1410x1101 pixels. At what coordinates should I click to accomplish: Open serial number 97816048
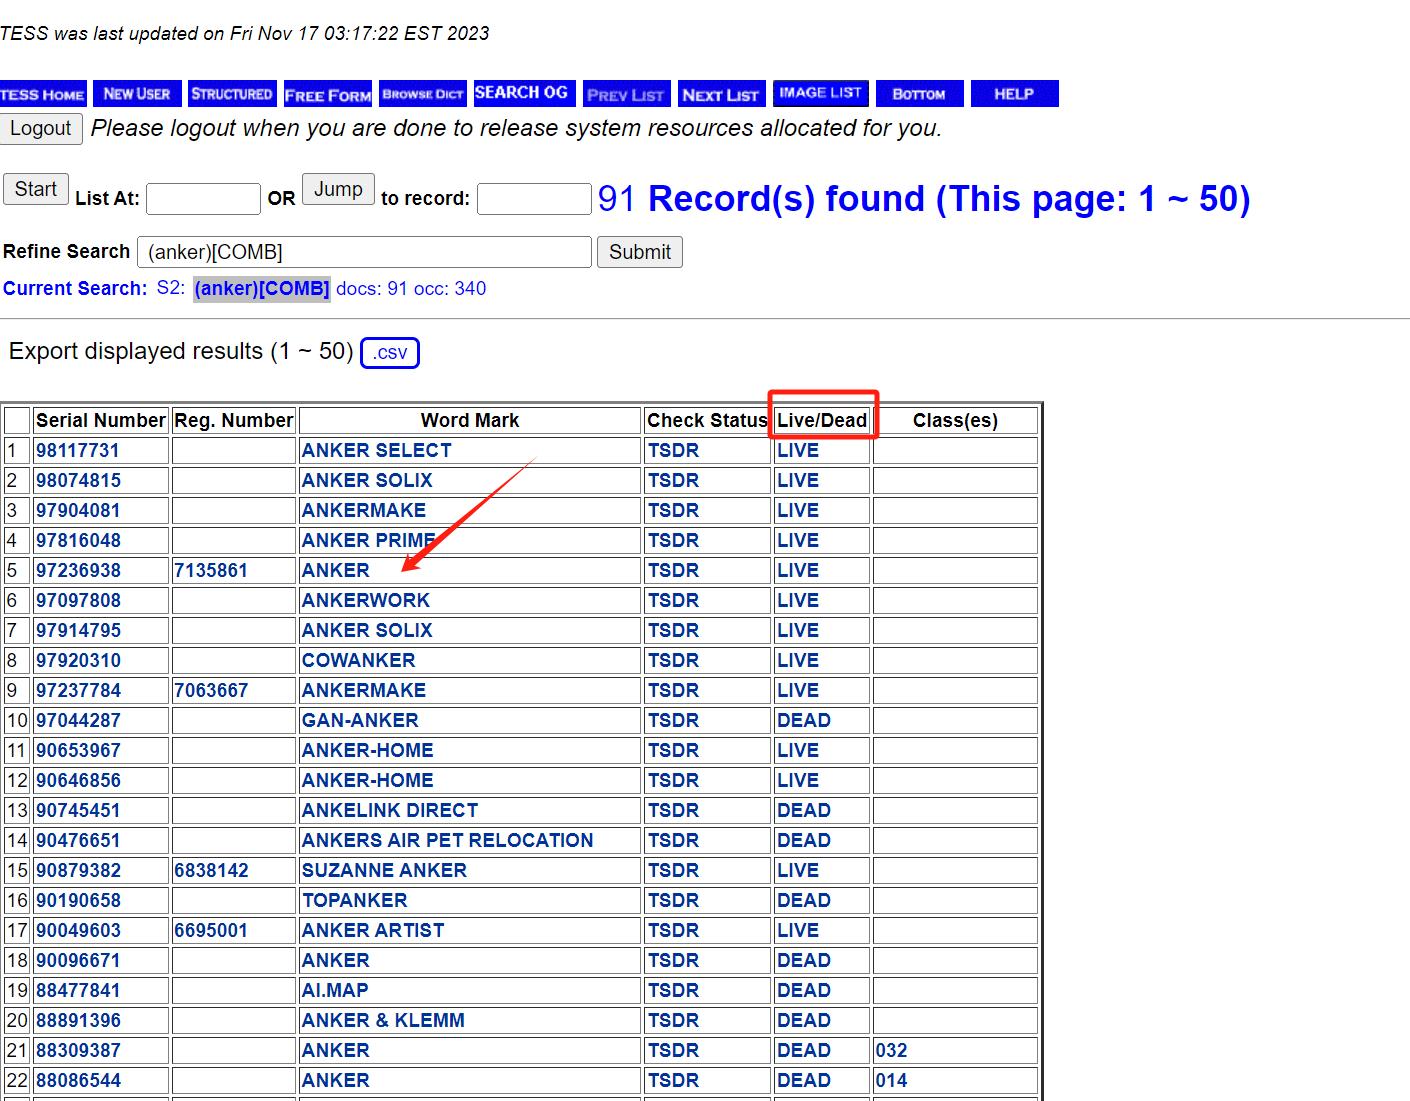[78, 541]
